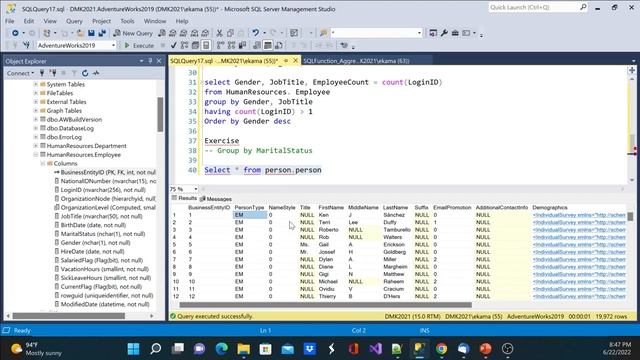Close the SQLQuery17.sql tab
Screen dimensions: 640x360
point(296,61)
